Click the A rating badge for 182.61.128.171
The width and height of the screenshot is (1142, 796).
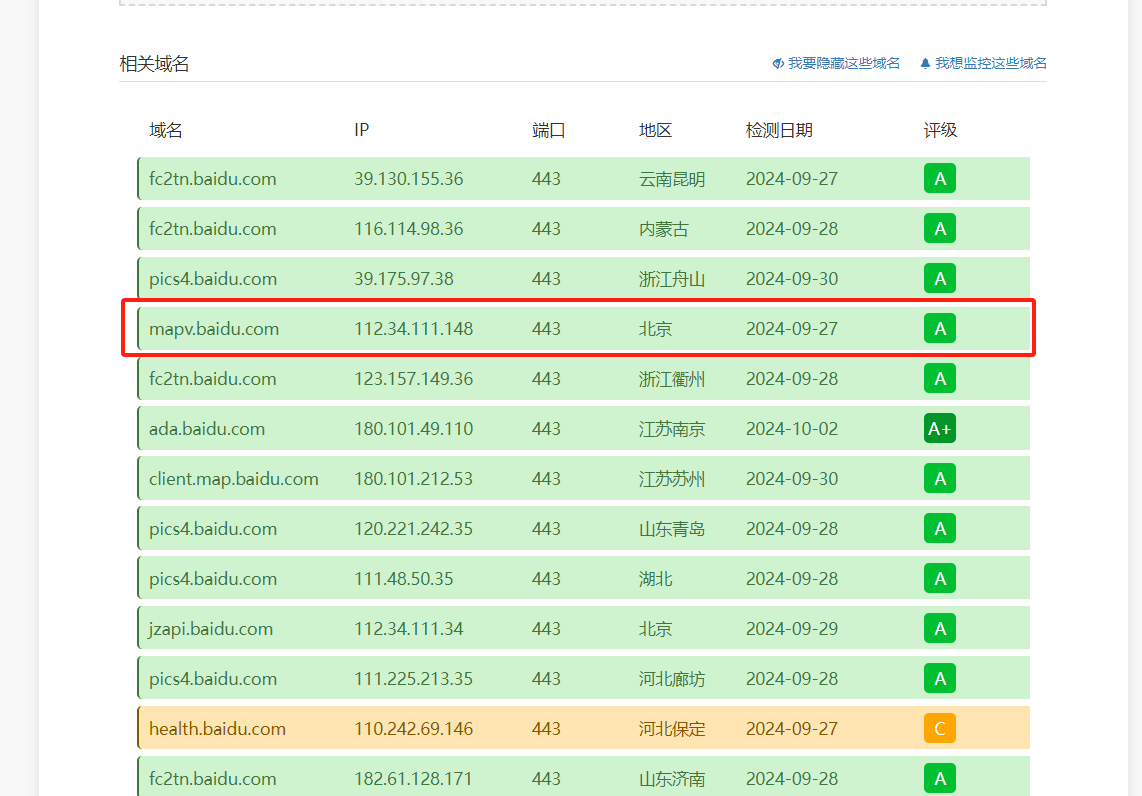pyautogui.click(x=940, y=779)
